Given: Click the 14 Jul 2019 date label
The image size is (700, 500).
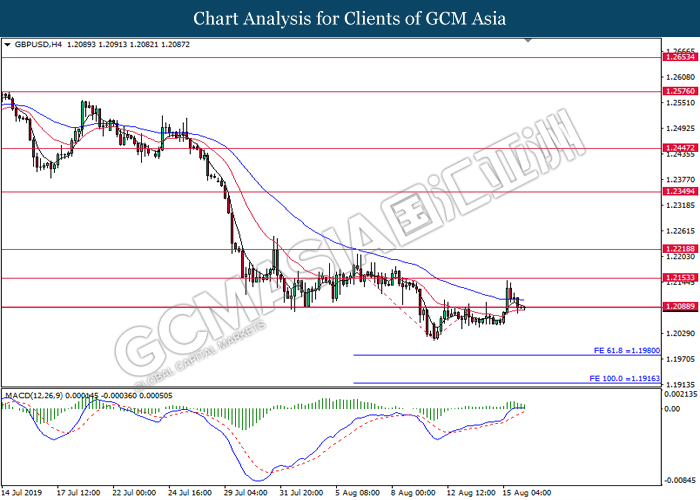Looking at the screenshot, I should pos(23,493).
